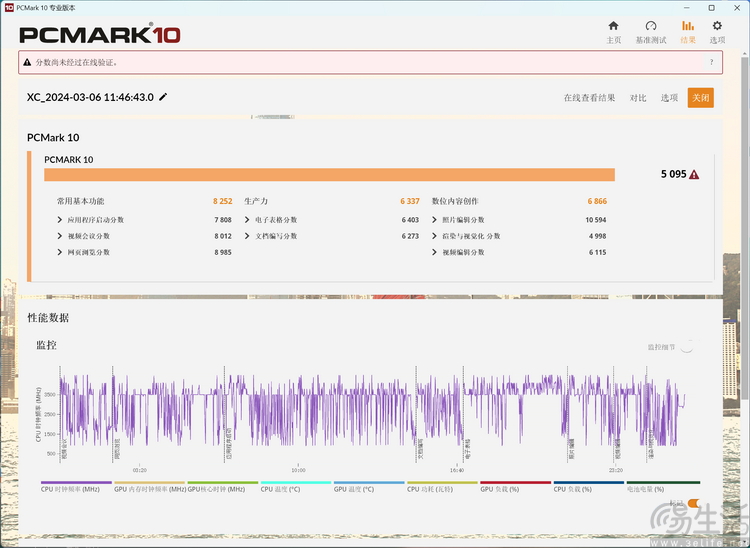
Task: Select the red GPU 负载 (%) legend swatch
Action: click(515, 482)
